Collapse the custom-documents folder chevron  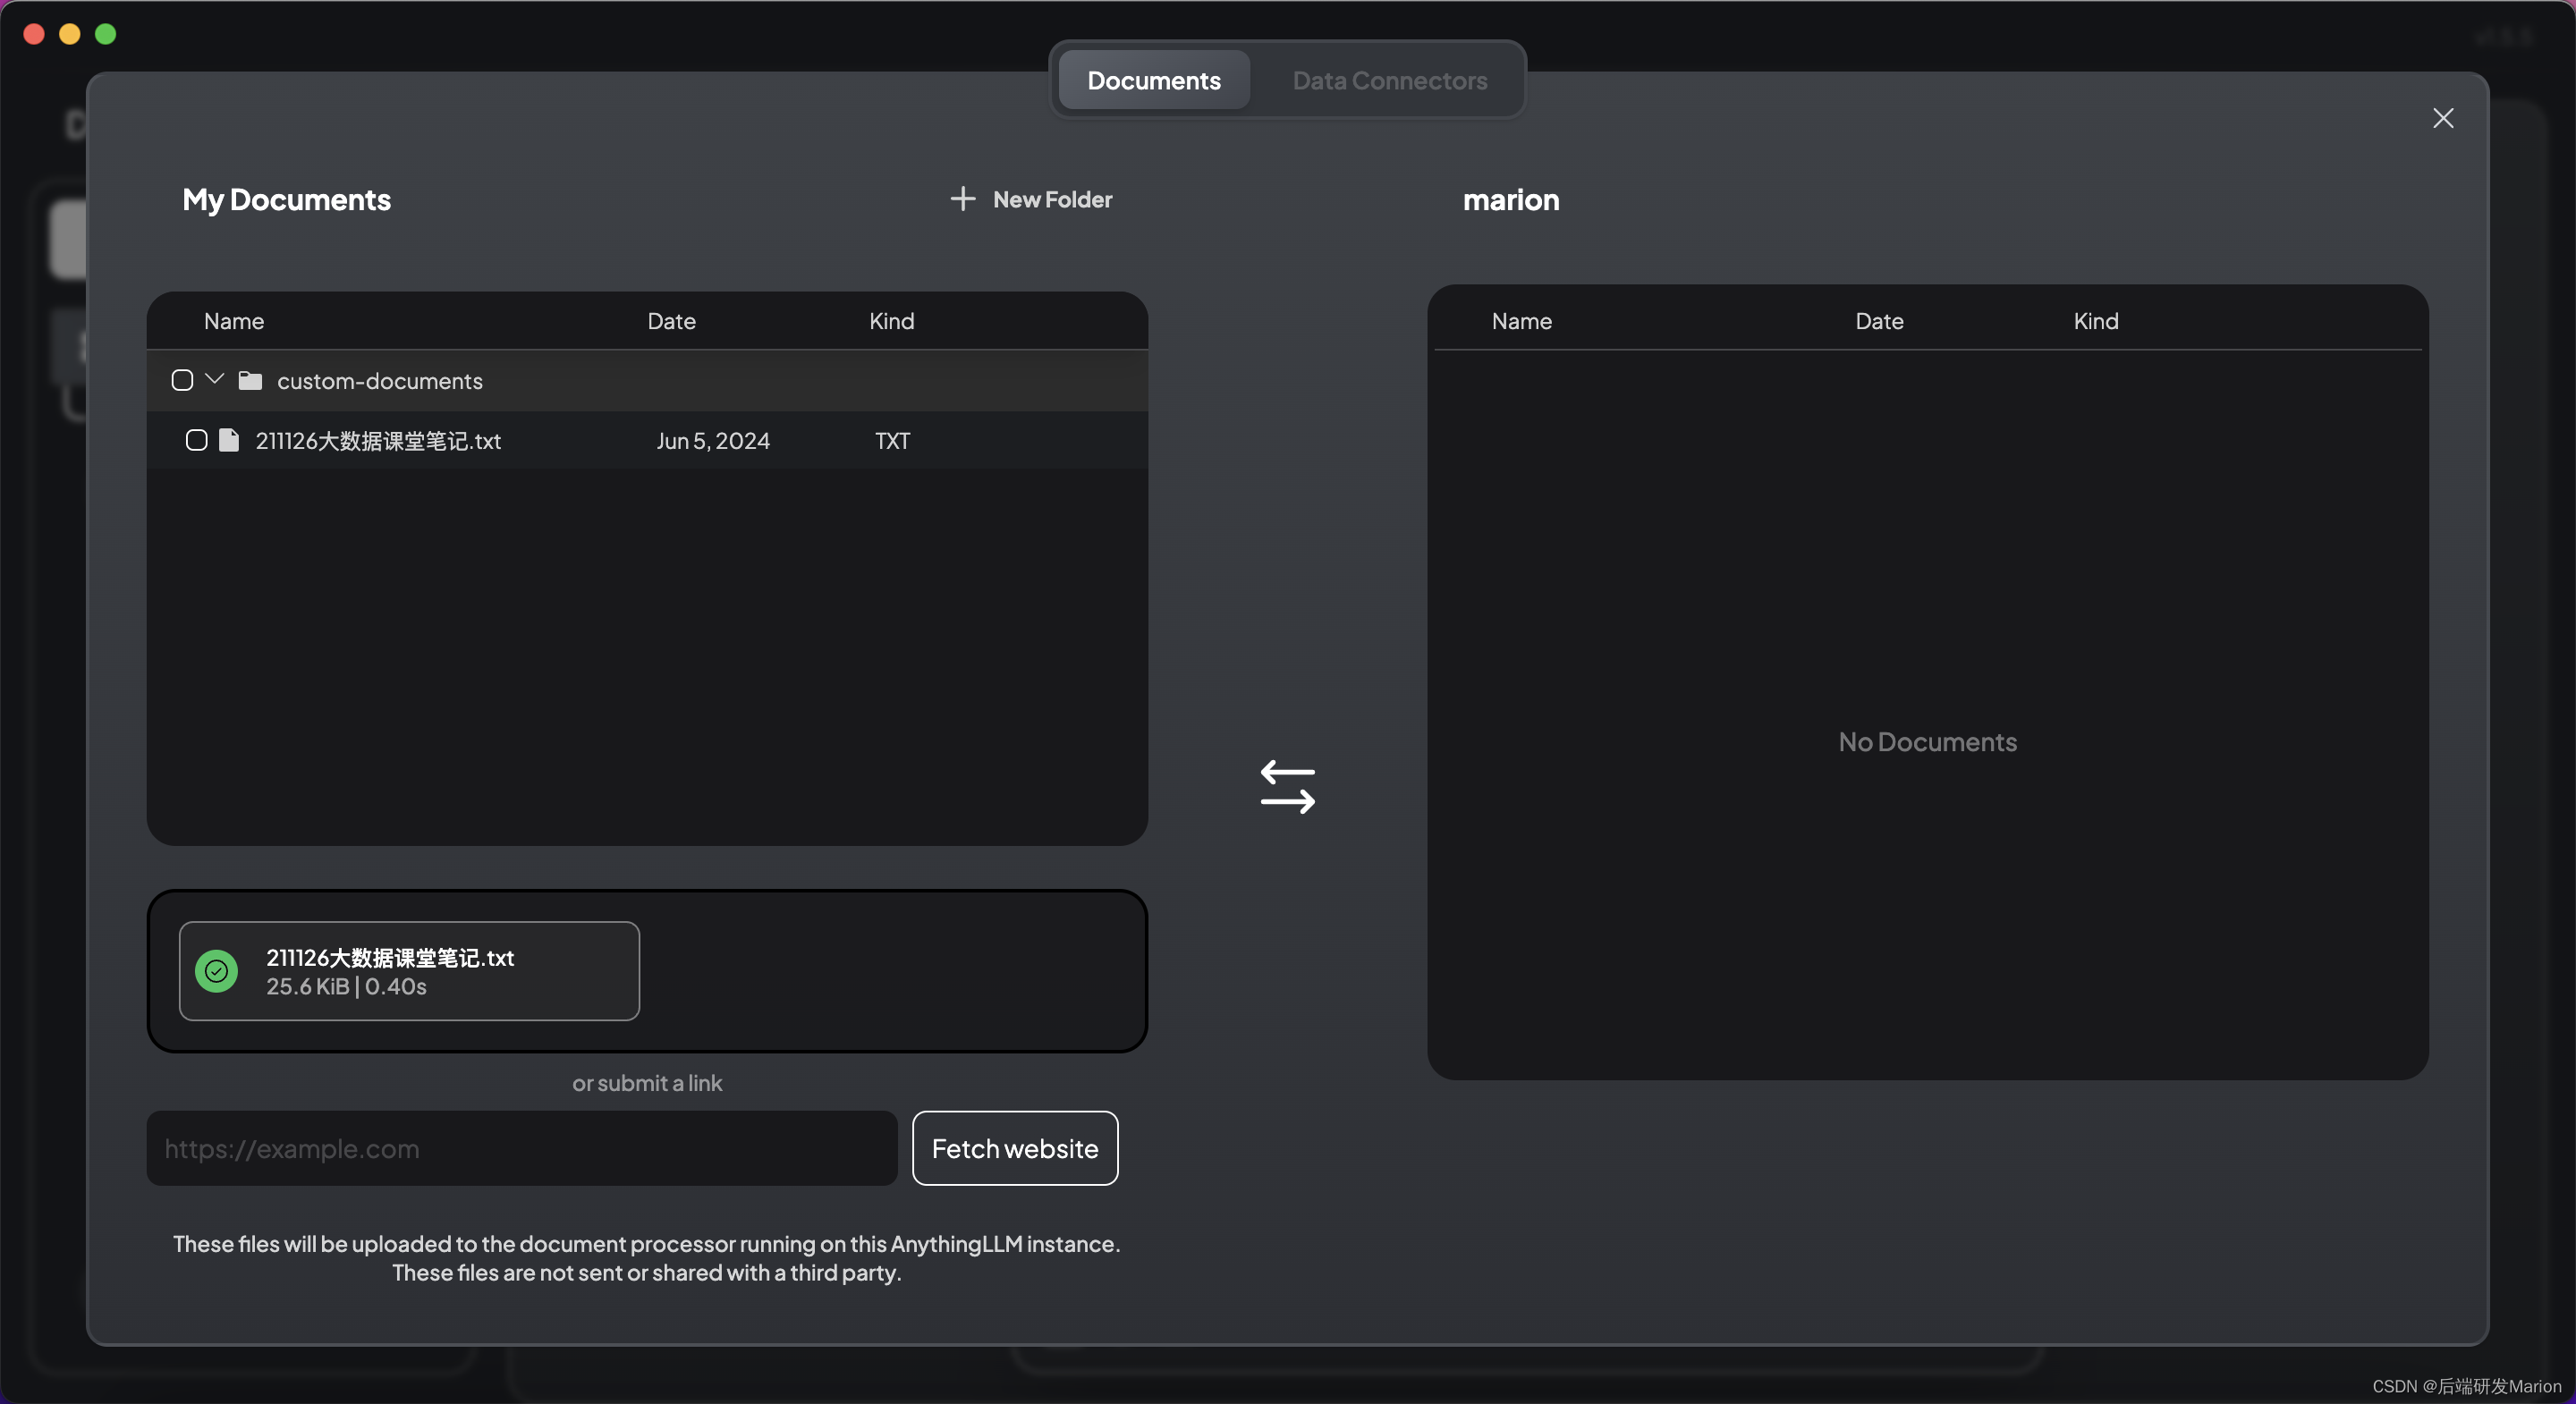pyautogui.click(x=214, y=379)
